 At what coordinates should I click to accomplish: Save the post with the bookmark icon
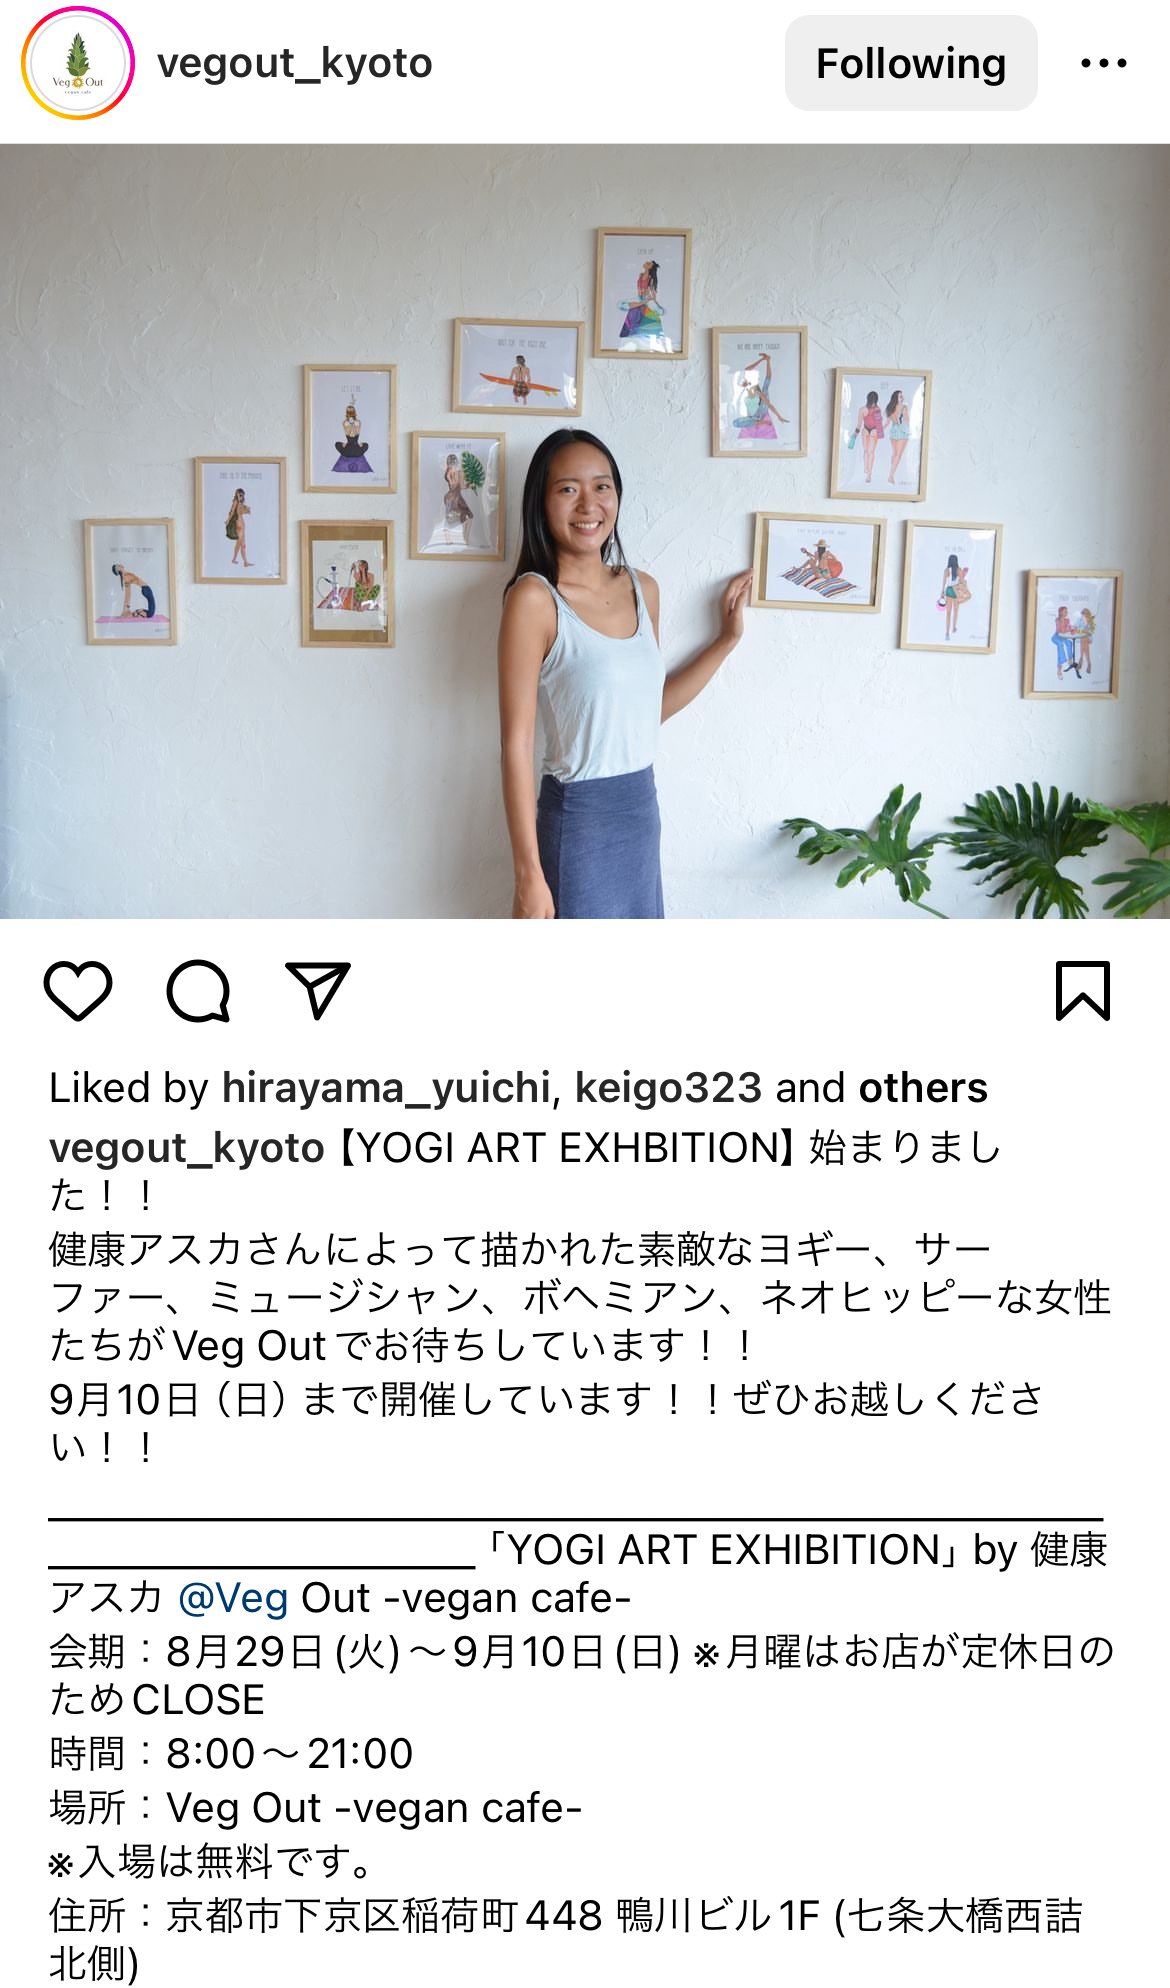pyautogui.click(x=1083, y=990)
